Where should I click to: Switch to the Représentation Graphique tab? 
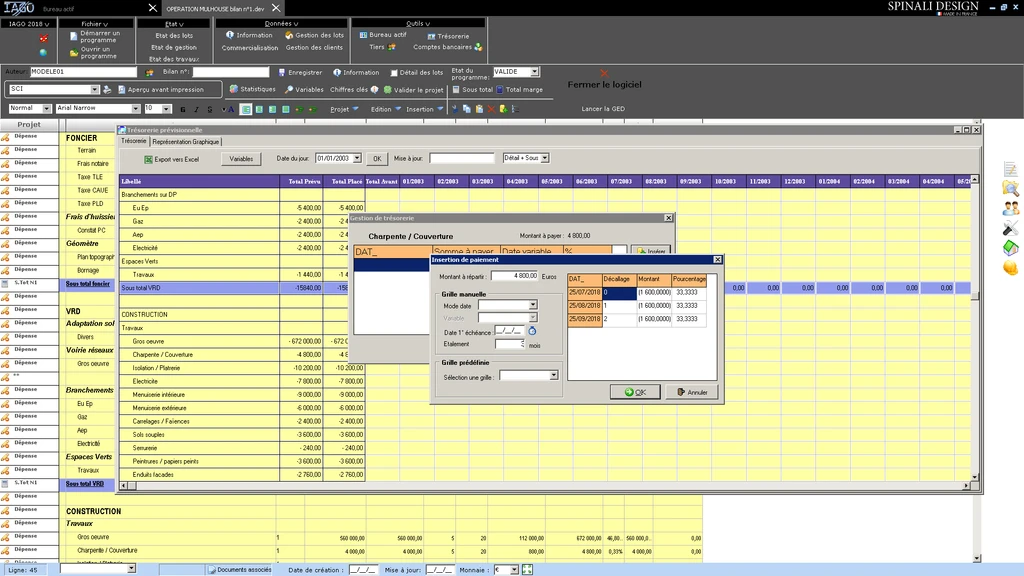185,141
